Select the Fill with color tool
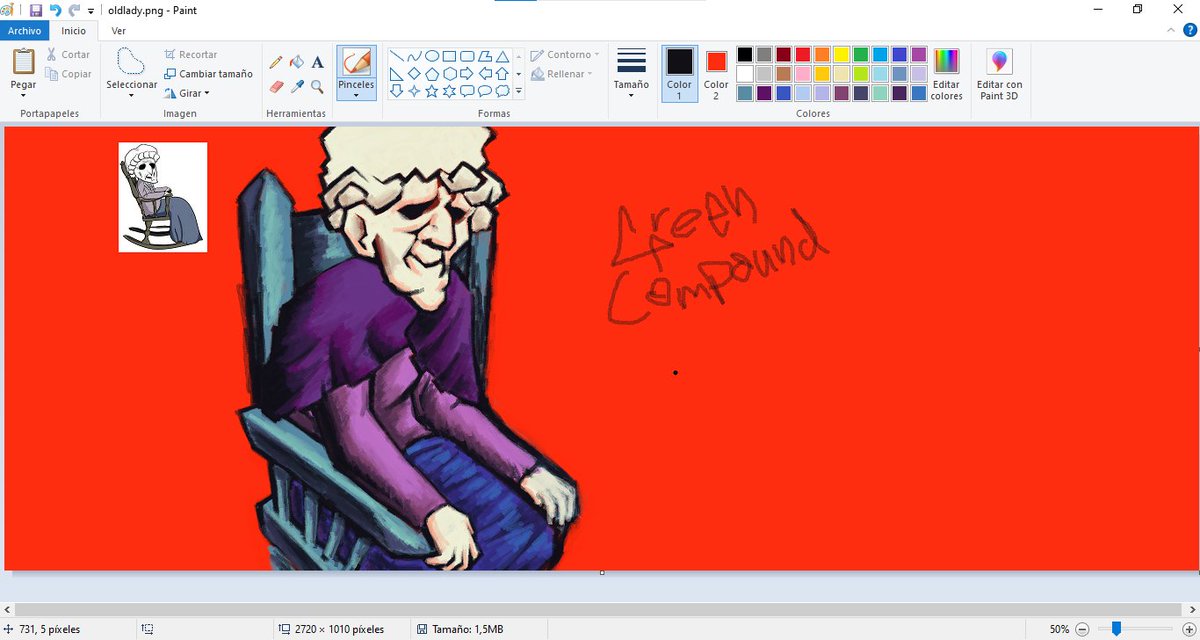This screenshot has height=640, width=1200. point(298,62)
